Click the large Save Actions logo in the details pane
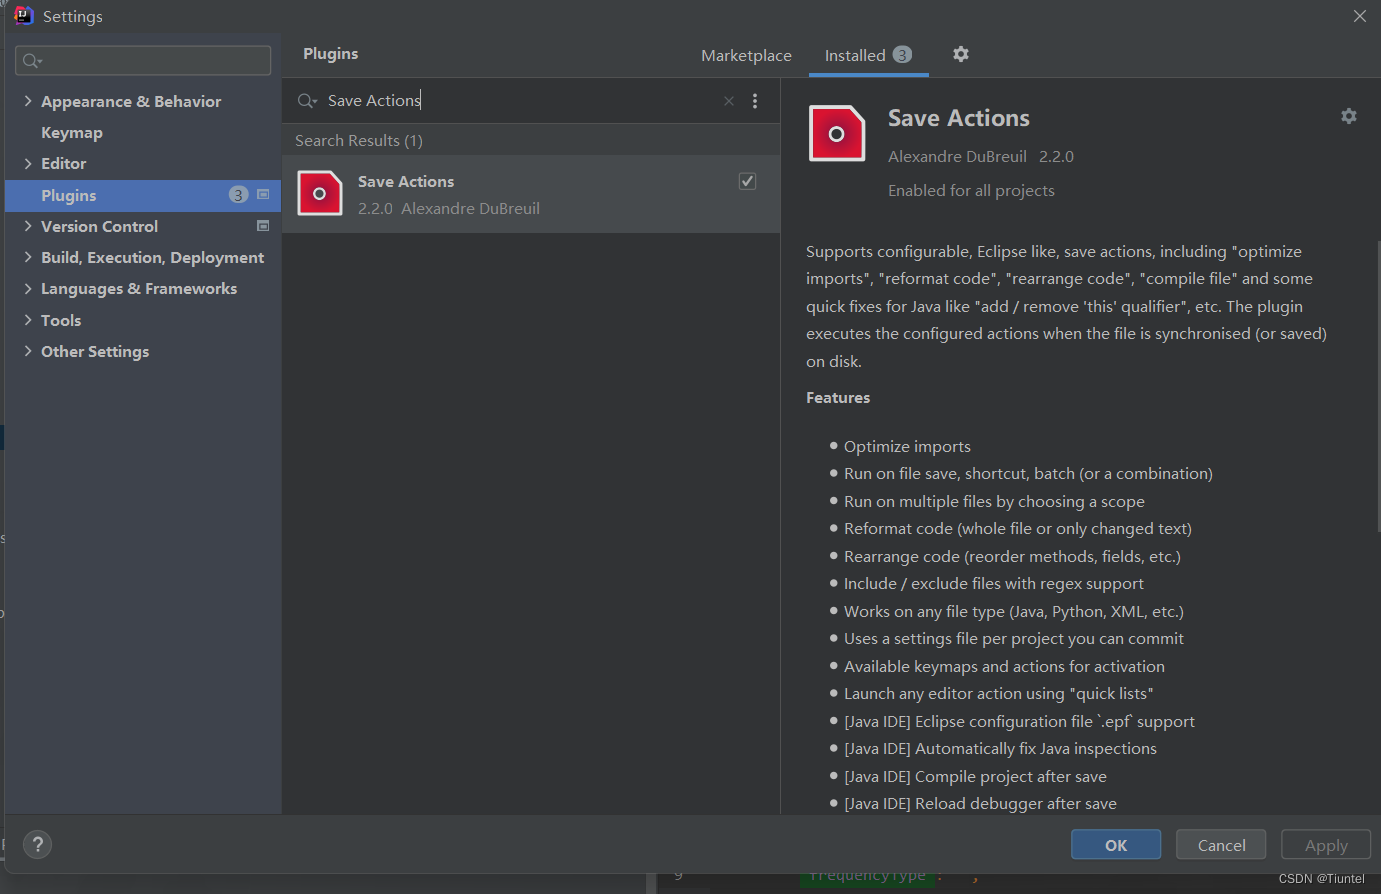Screen dimensions: 1381x894 (x=837, y=133)
